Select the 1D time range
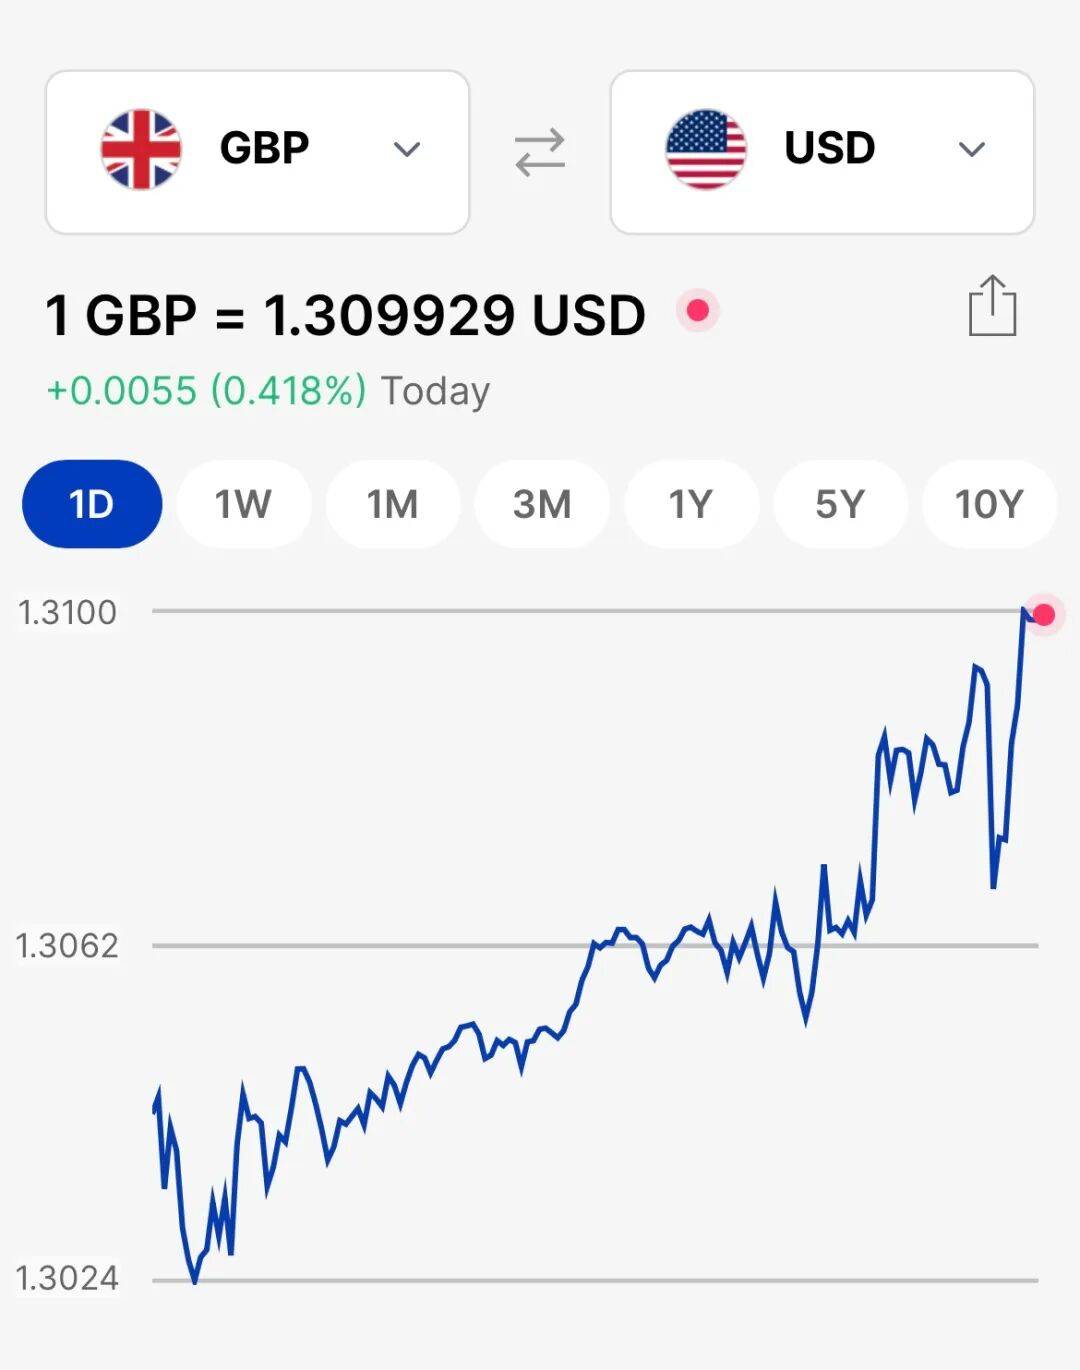The width and height of the screenshot is (1080, 1370). coord(92,504)
